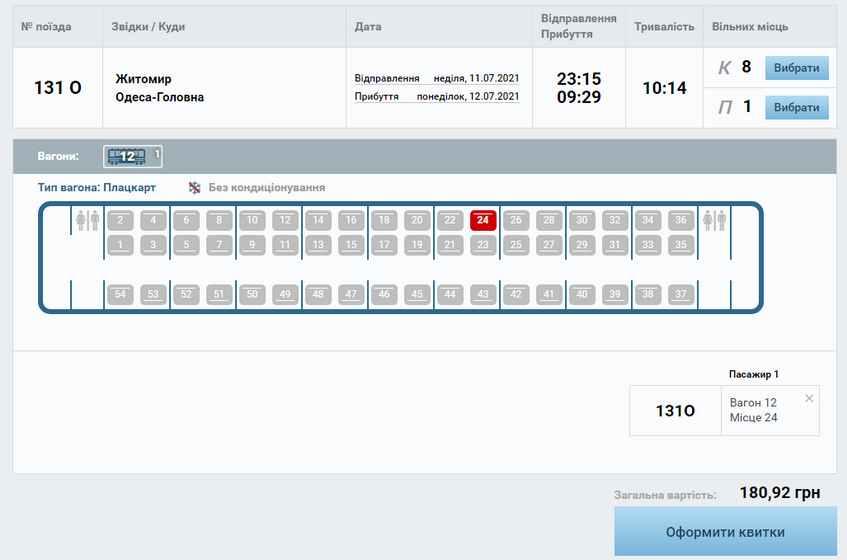Click Оформити квитки button
This screenshot has height=560, width=847.
(x=725, y=531)
